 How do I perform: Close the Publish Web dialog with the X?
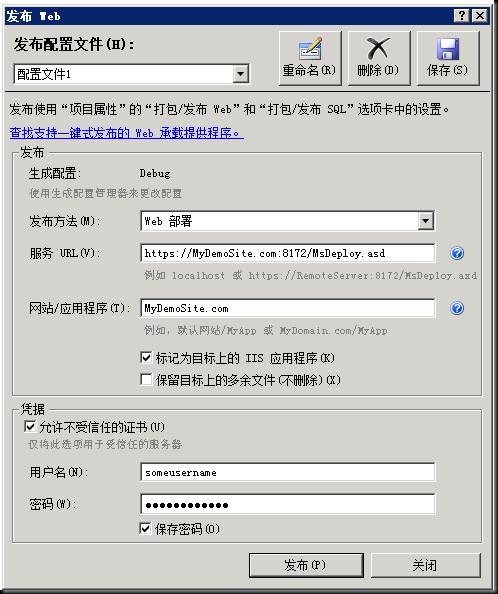pos(479,16)
